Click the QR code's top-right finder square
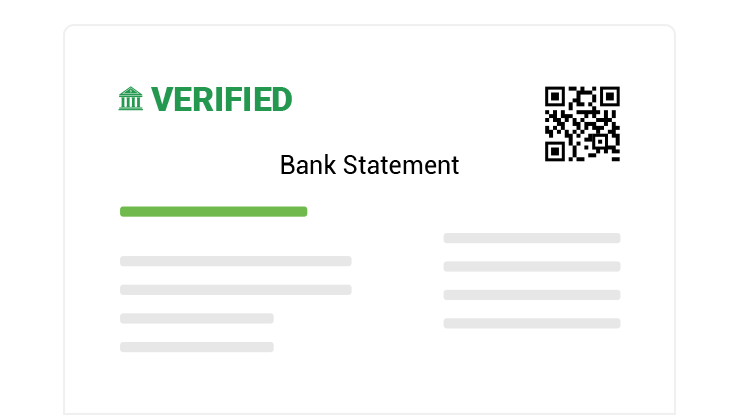The height and width of the screenshot is (415, 739). [610, 96]
